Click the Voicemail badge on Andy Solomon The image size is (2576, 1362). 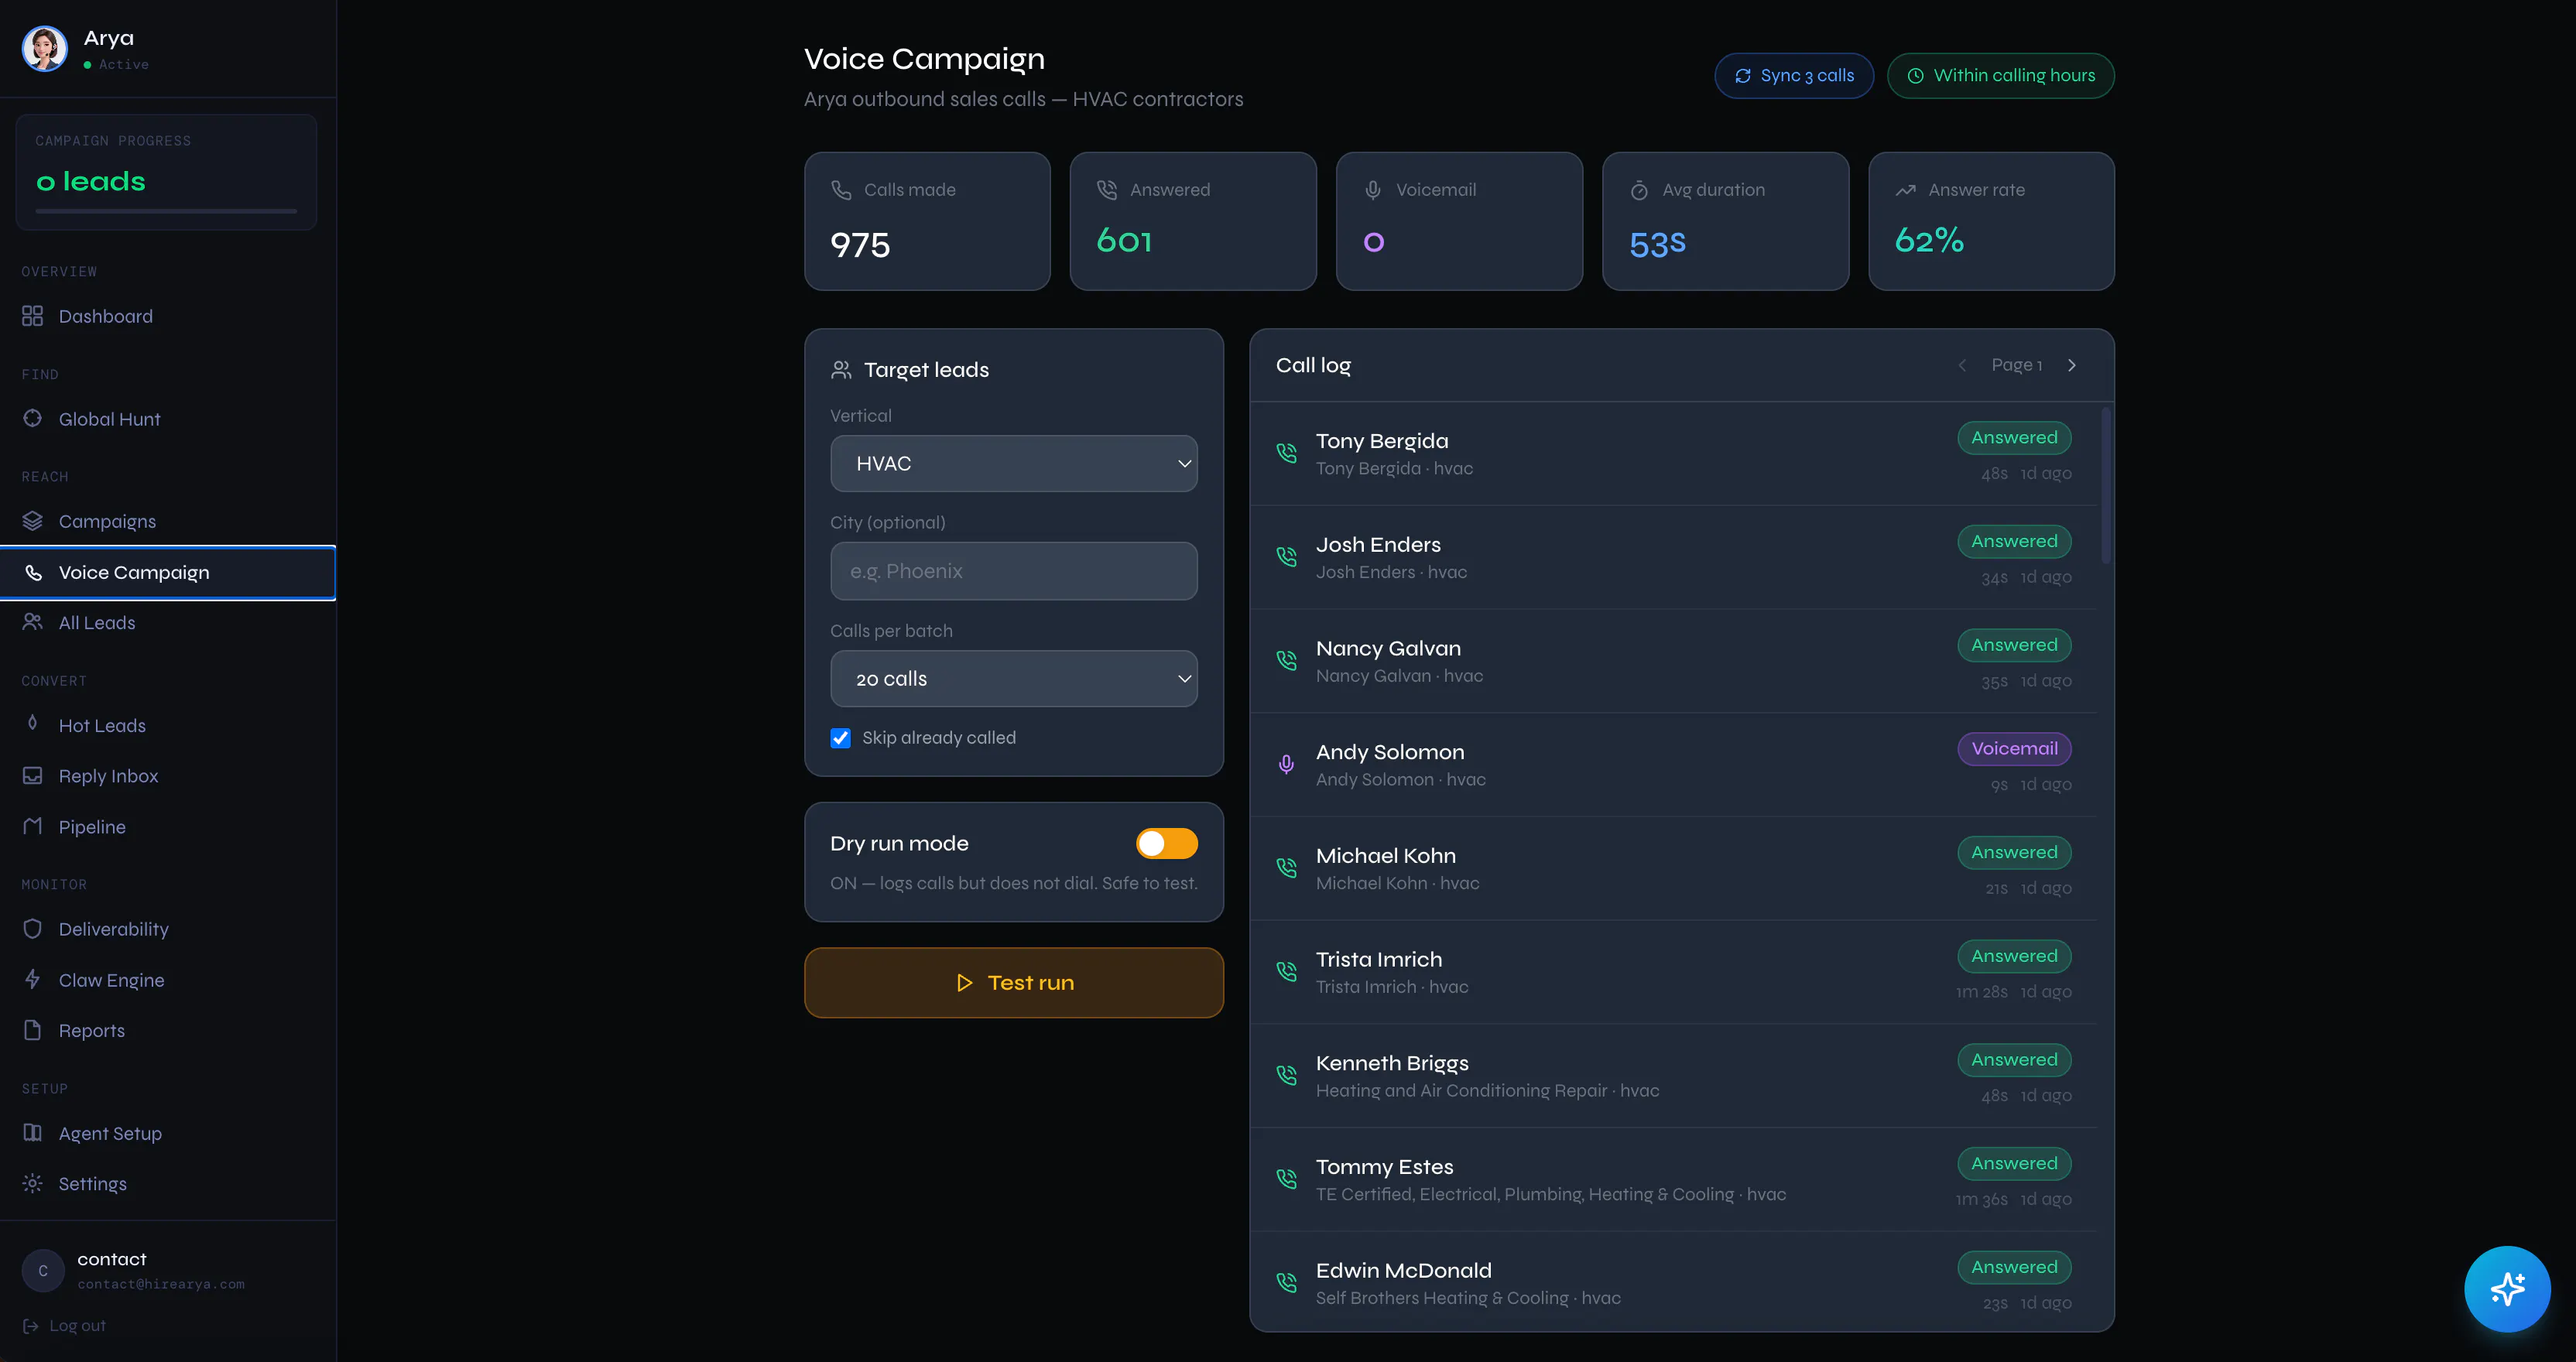[2014, 749]
